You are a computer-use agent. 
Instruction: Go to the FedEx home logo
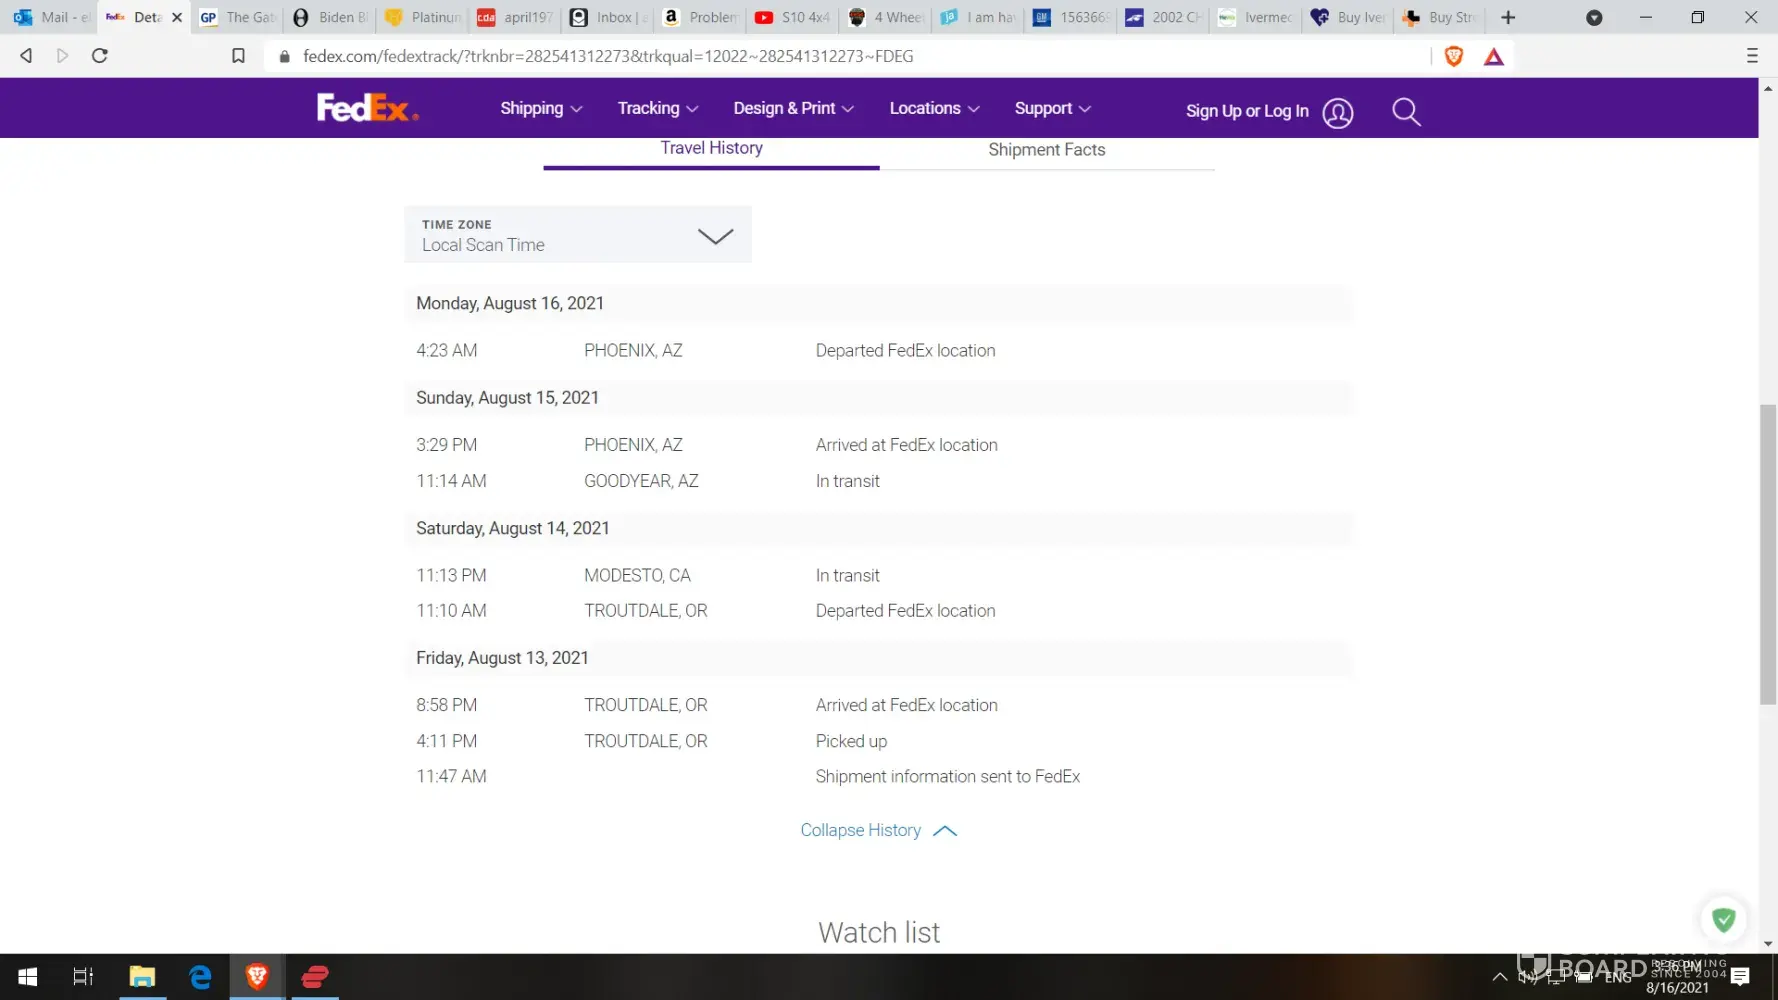[367, 107]
